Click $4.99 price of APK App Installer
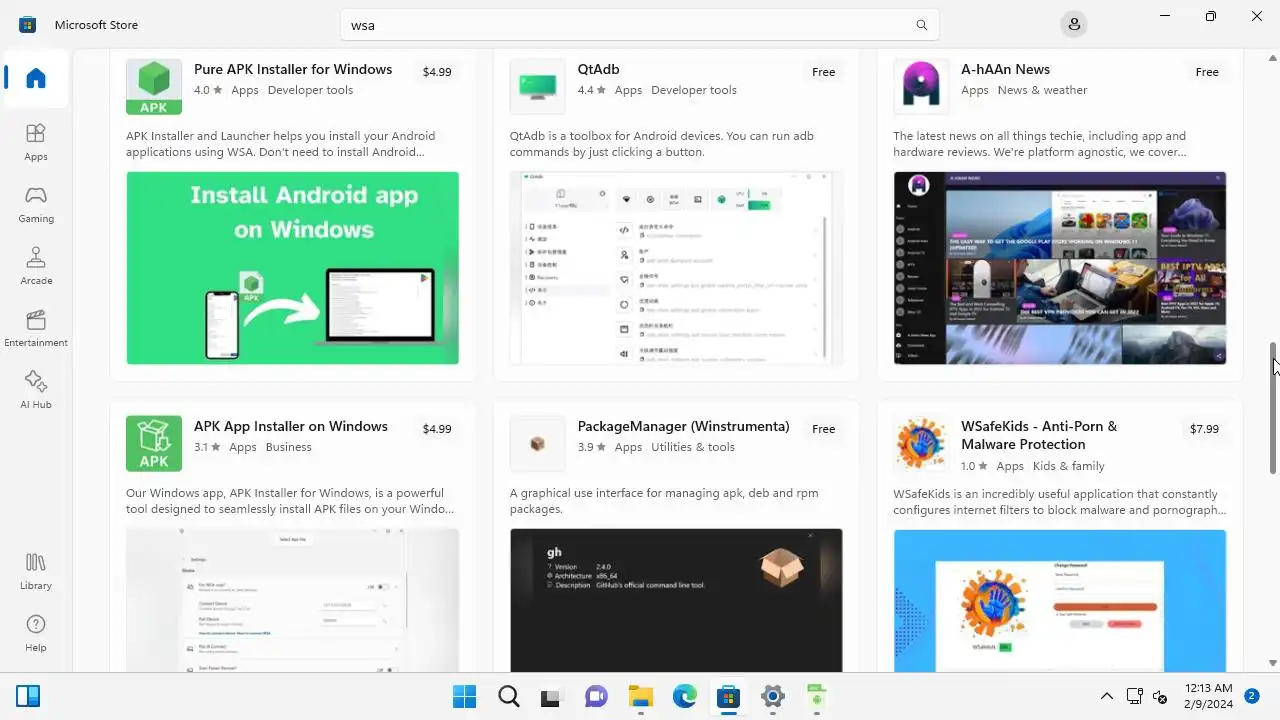The height and width of the screenshot is (720, 1280). pos(437,429)
